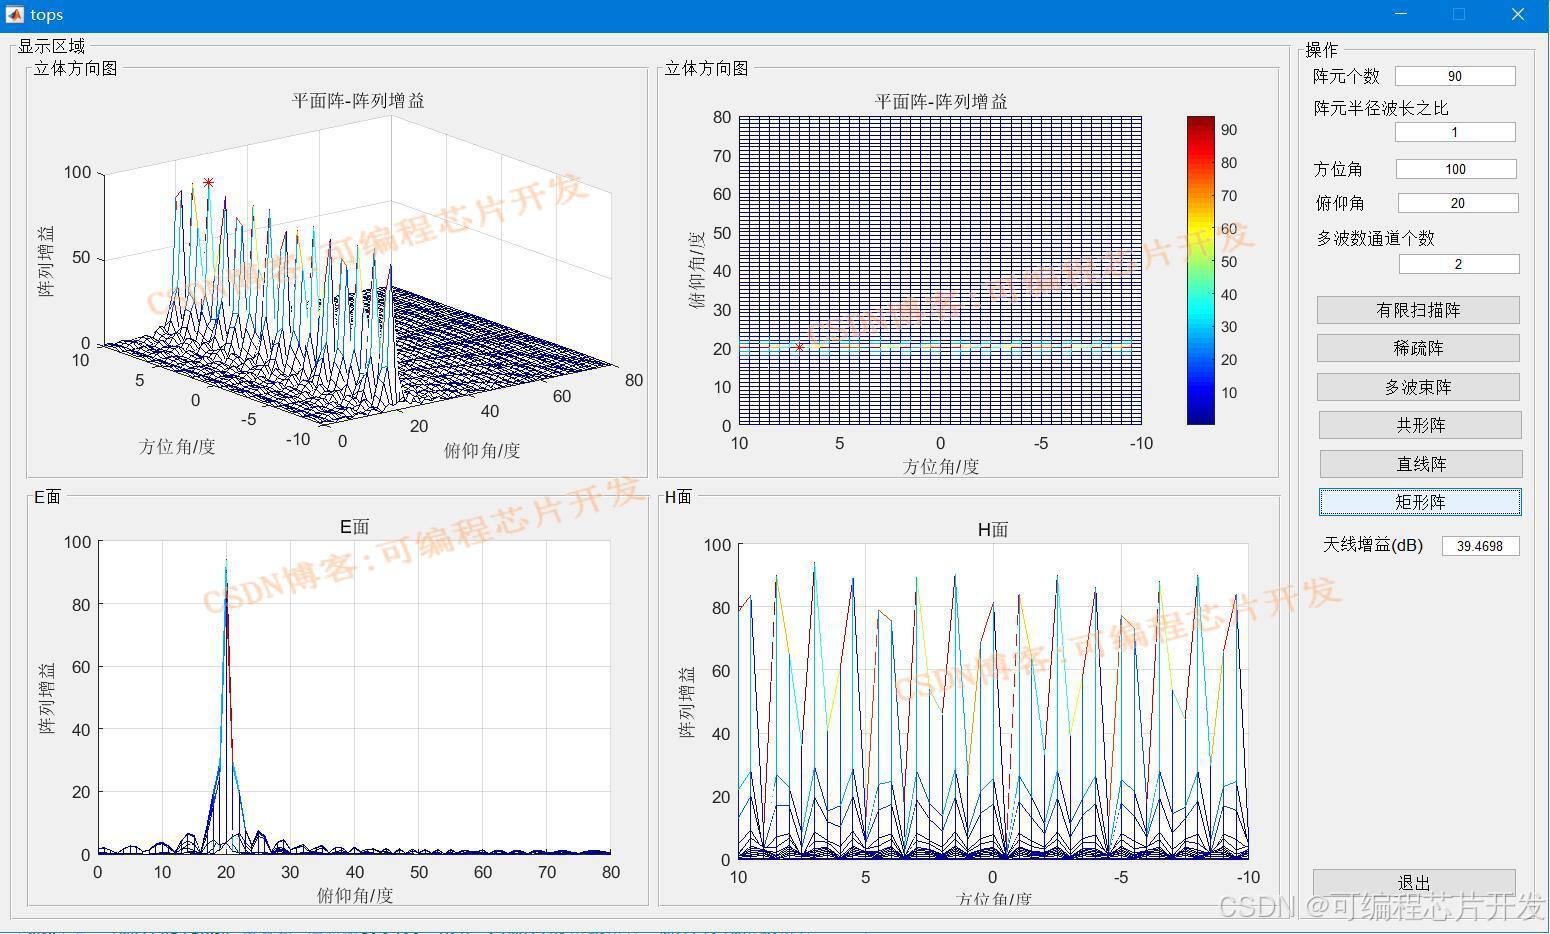Click the H面 plot title
Image resolution: width=1550 pixels, height=934 pixels.
(993, 530)
